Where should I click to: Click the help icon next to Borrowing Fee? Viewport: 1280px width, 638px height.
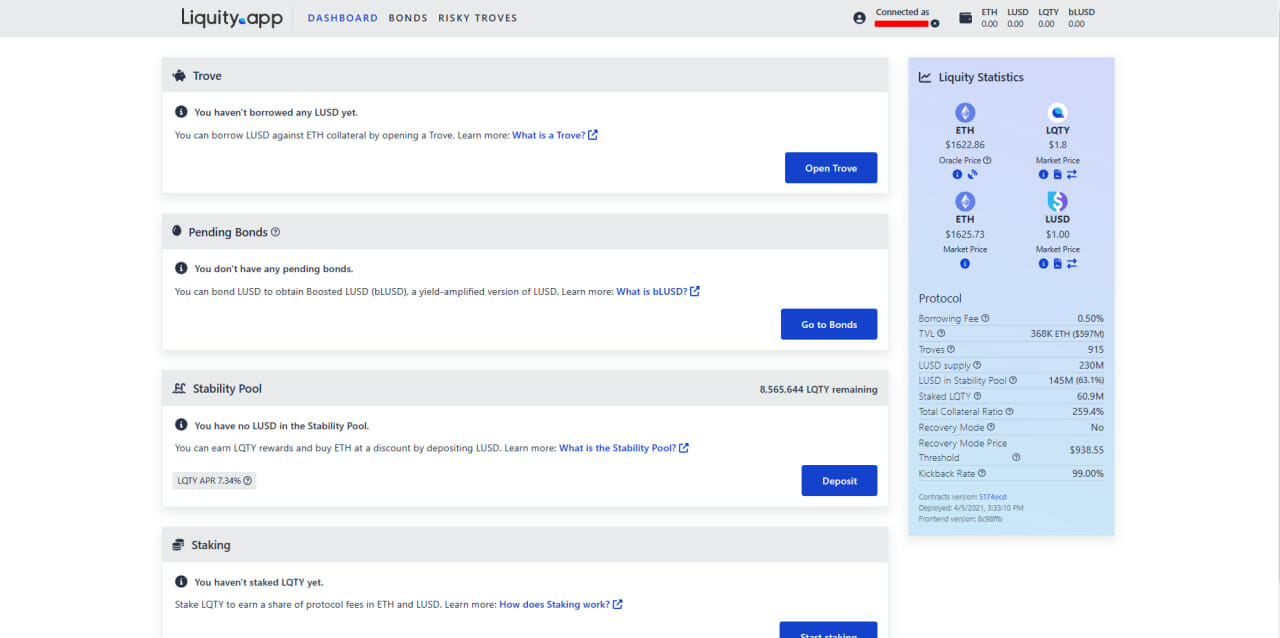[985, 318]
